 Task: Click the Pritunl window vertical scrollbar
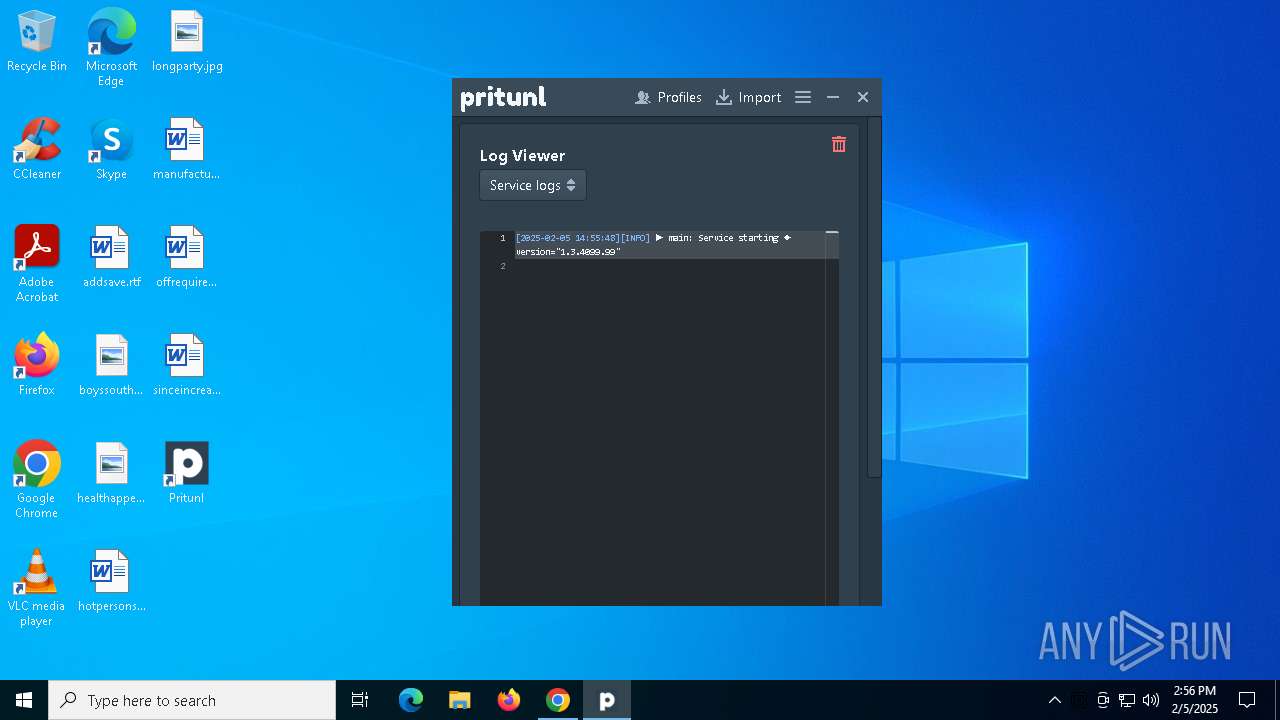(874, 297)
